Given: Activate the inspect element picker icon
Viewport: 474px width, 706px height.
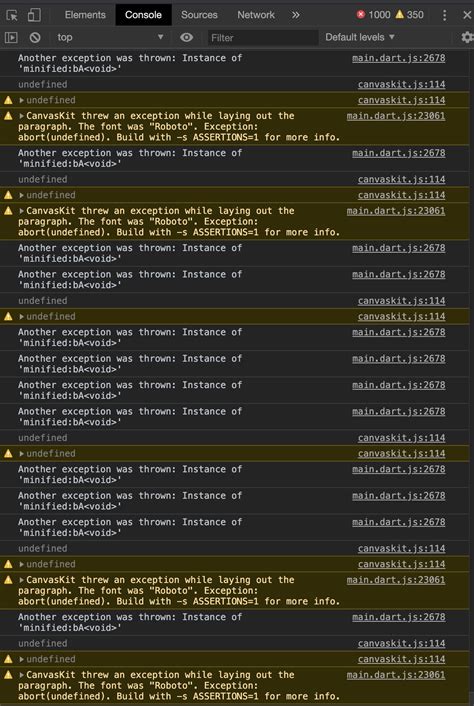Looking at the screenshot, I should (x=12, y=15).
